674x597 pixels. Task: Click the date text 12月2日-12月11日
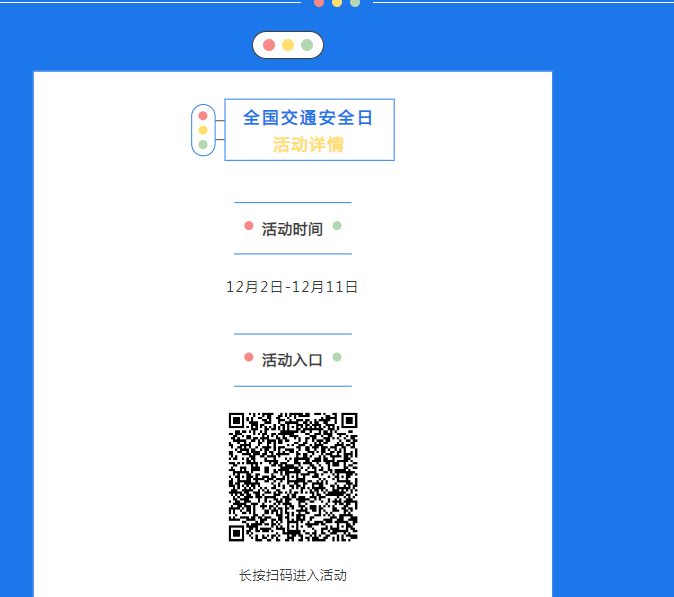pos(292,287)
